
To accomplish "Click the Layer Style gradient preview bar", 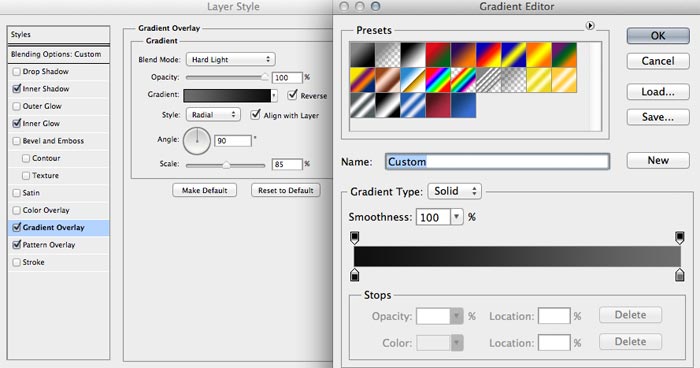I will pyautogui.click(x=227, y=96).
